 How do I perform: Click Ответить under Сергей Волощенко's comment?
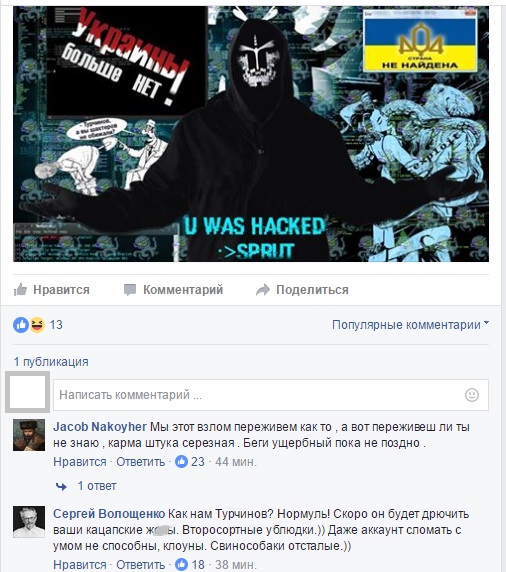[x=140, y=565]
